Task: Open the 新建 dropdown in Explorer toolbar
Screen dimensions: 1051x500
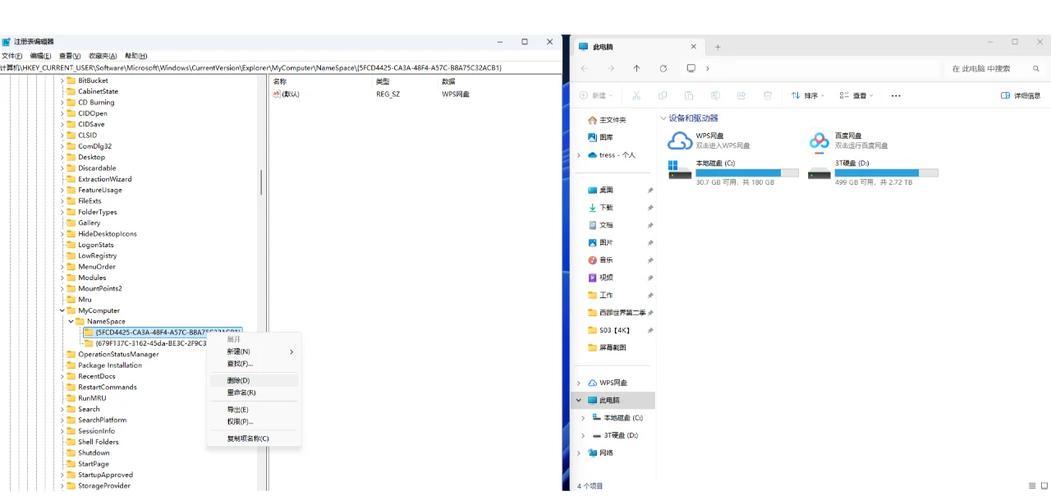Action: coord(596,96)
